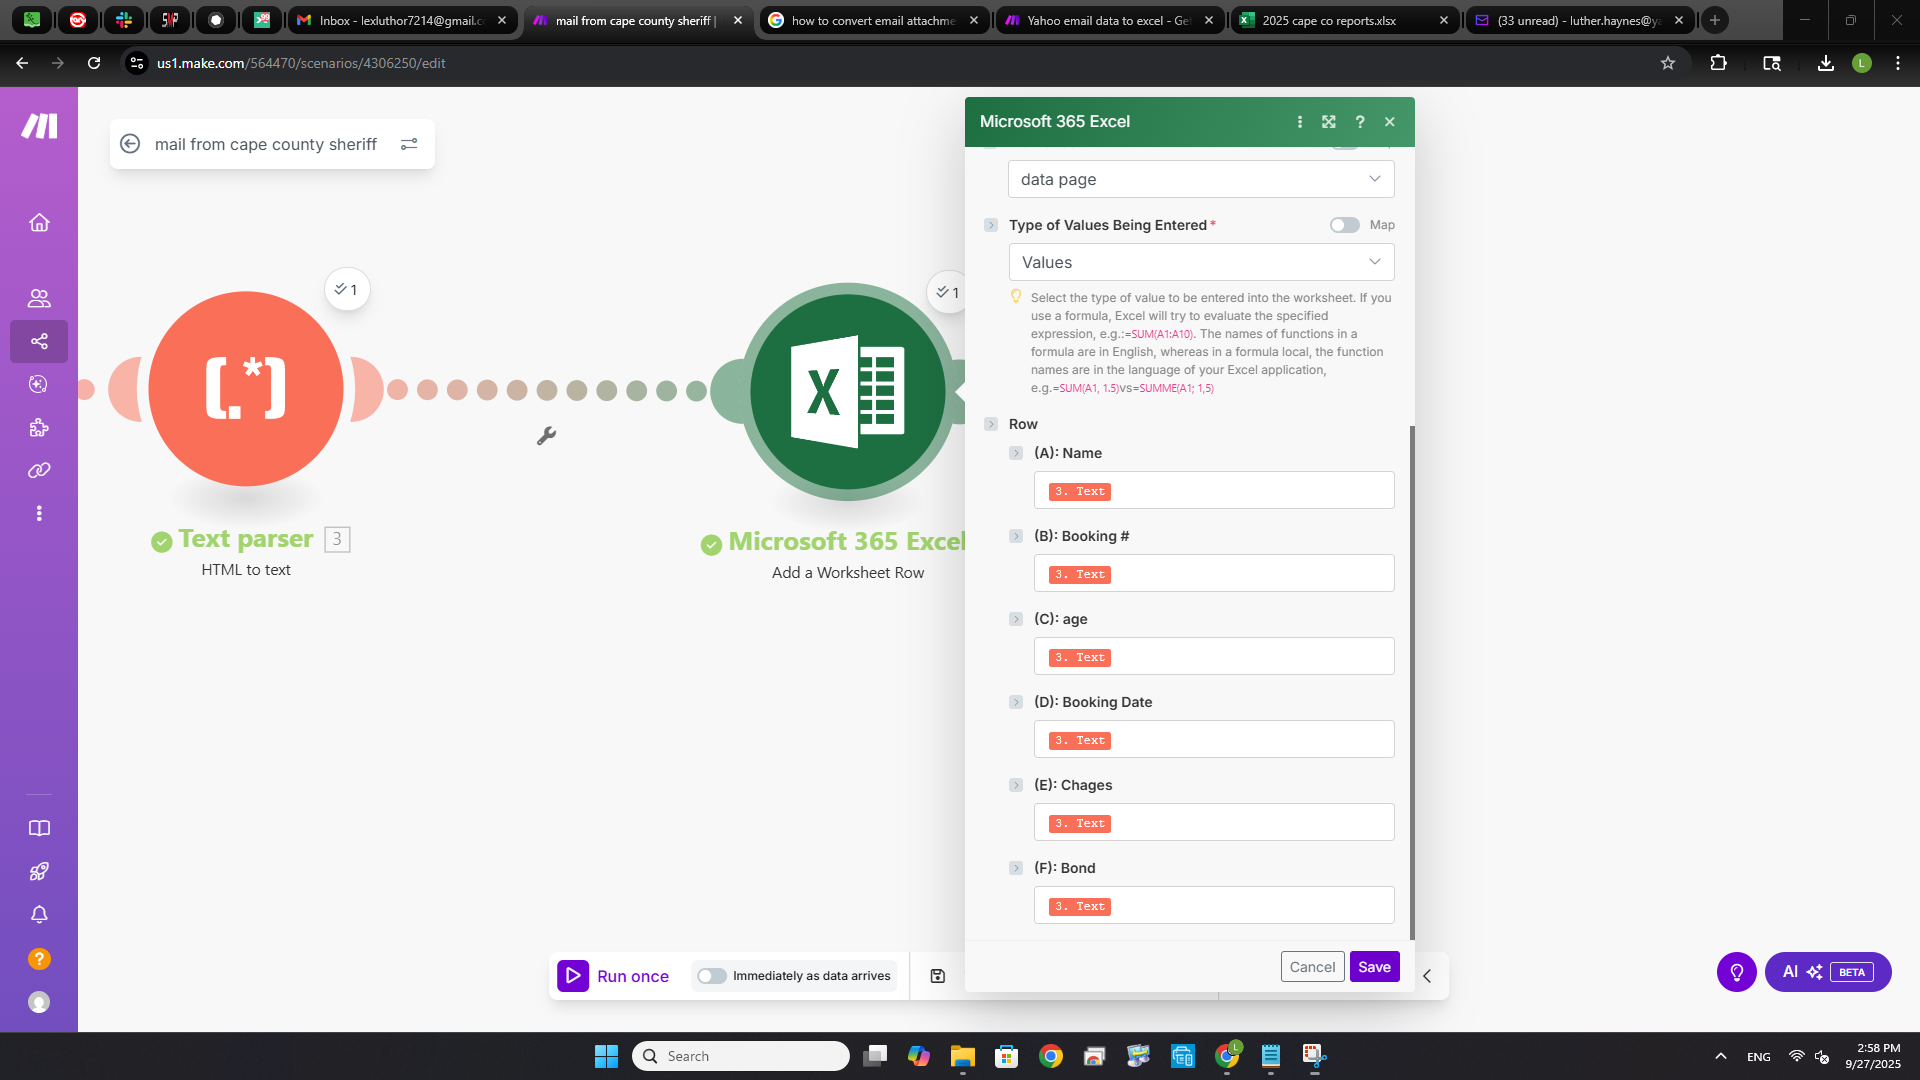Open the data page worksheet dropdown
Image resolution: width=1920 pixels, height=1080 pixels.
coord(1200,179)
